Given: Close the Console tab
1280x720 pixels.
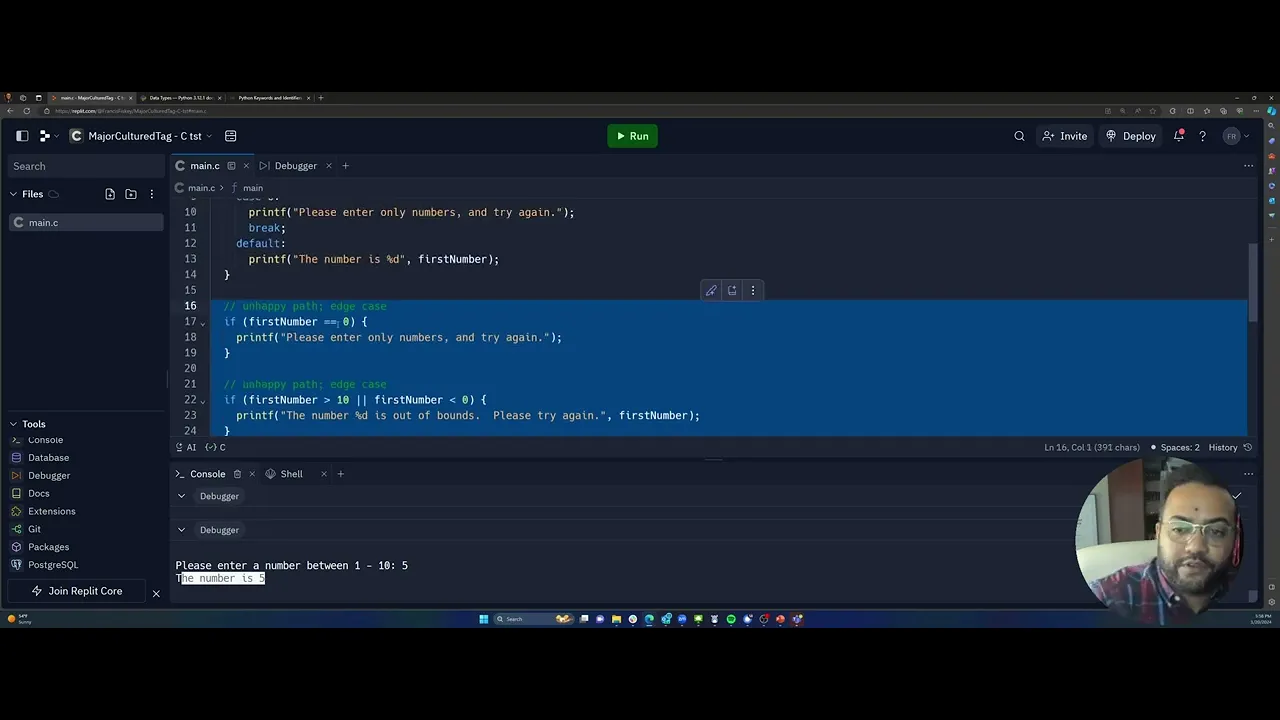Looking at the screenshot, I should 252,474.
